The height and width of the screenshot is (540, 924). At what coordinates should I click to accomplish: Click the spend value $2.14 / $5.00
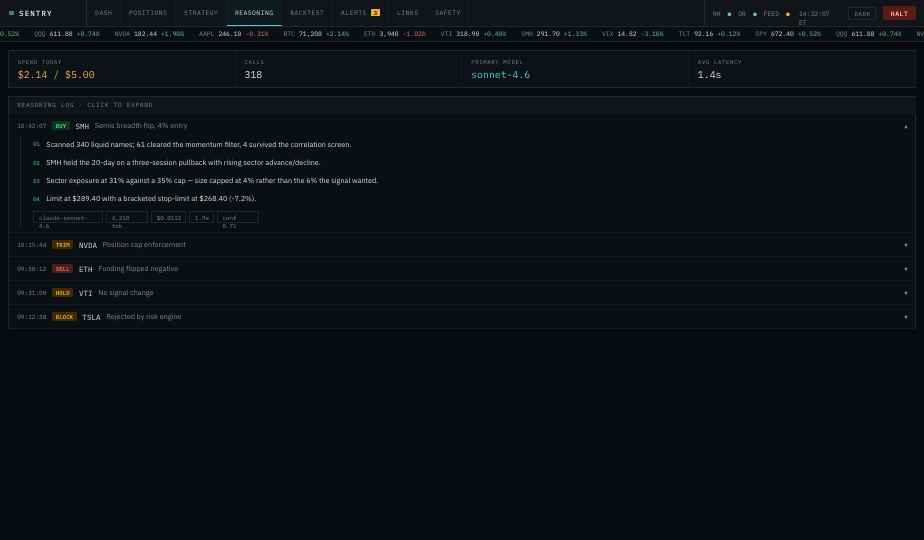[56, 75]
